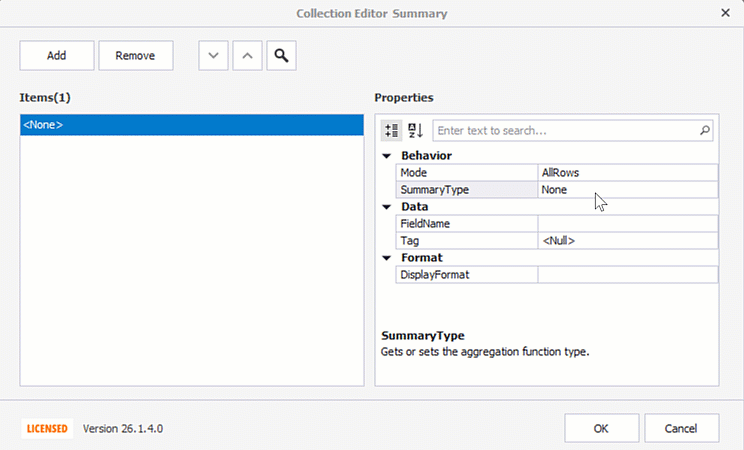Screen dimensions: 744x450
Task: Collapse the Format category
Action: coord(387,258)
